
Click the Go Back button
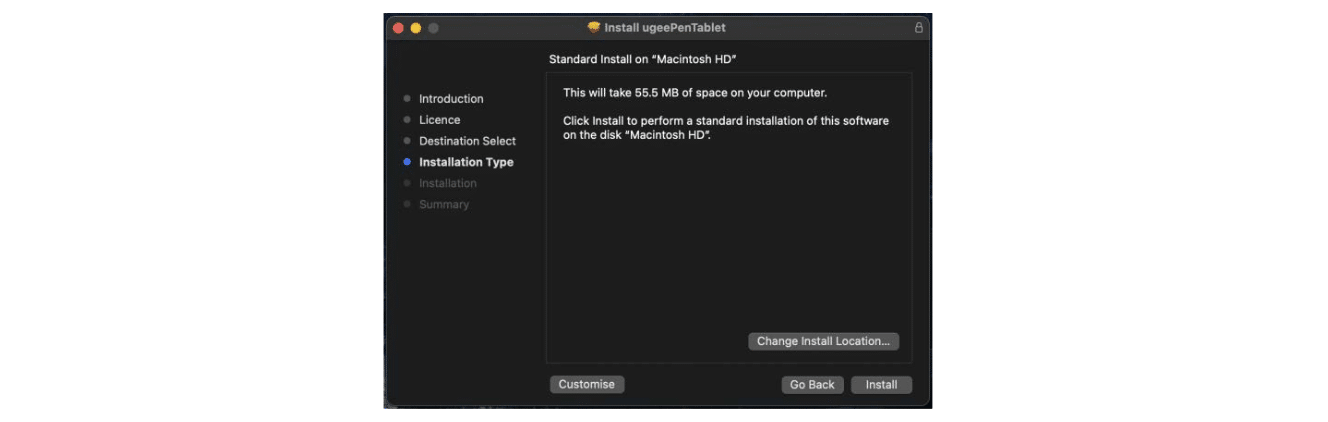click(812, 384)
